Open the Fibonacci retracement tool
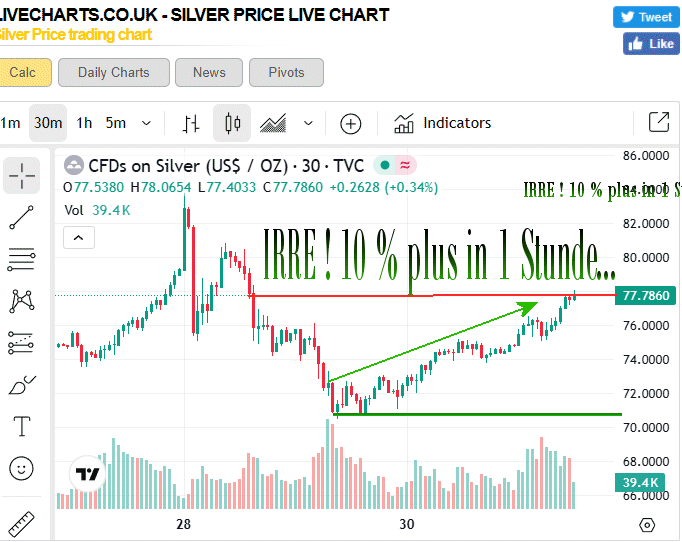This screenshot has height=542, width=682. [x=21, y=259]
